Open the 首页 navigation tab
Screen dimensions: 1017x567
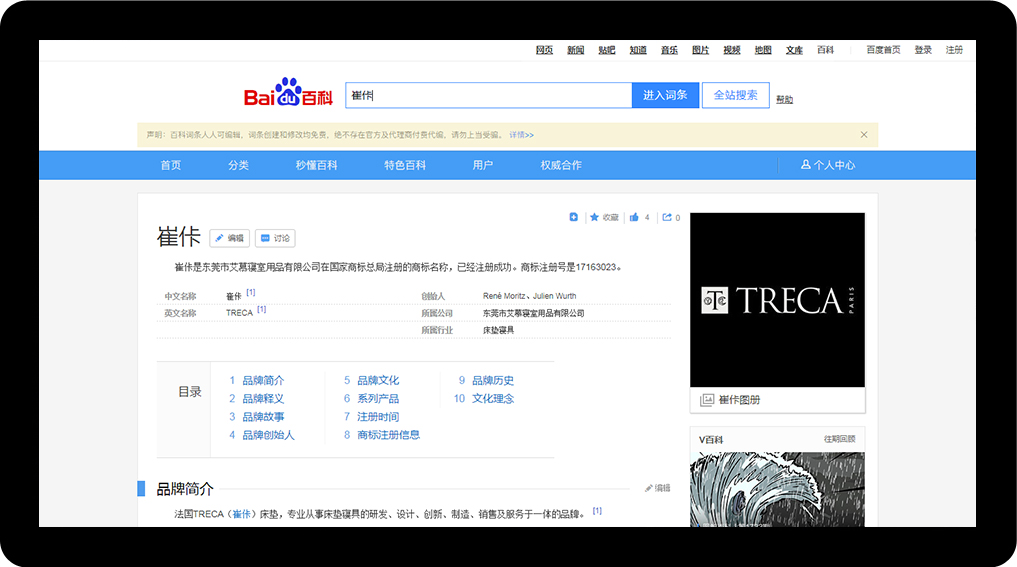point(171,165)
